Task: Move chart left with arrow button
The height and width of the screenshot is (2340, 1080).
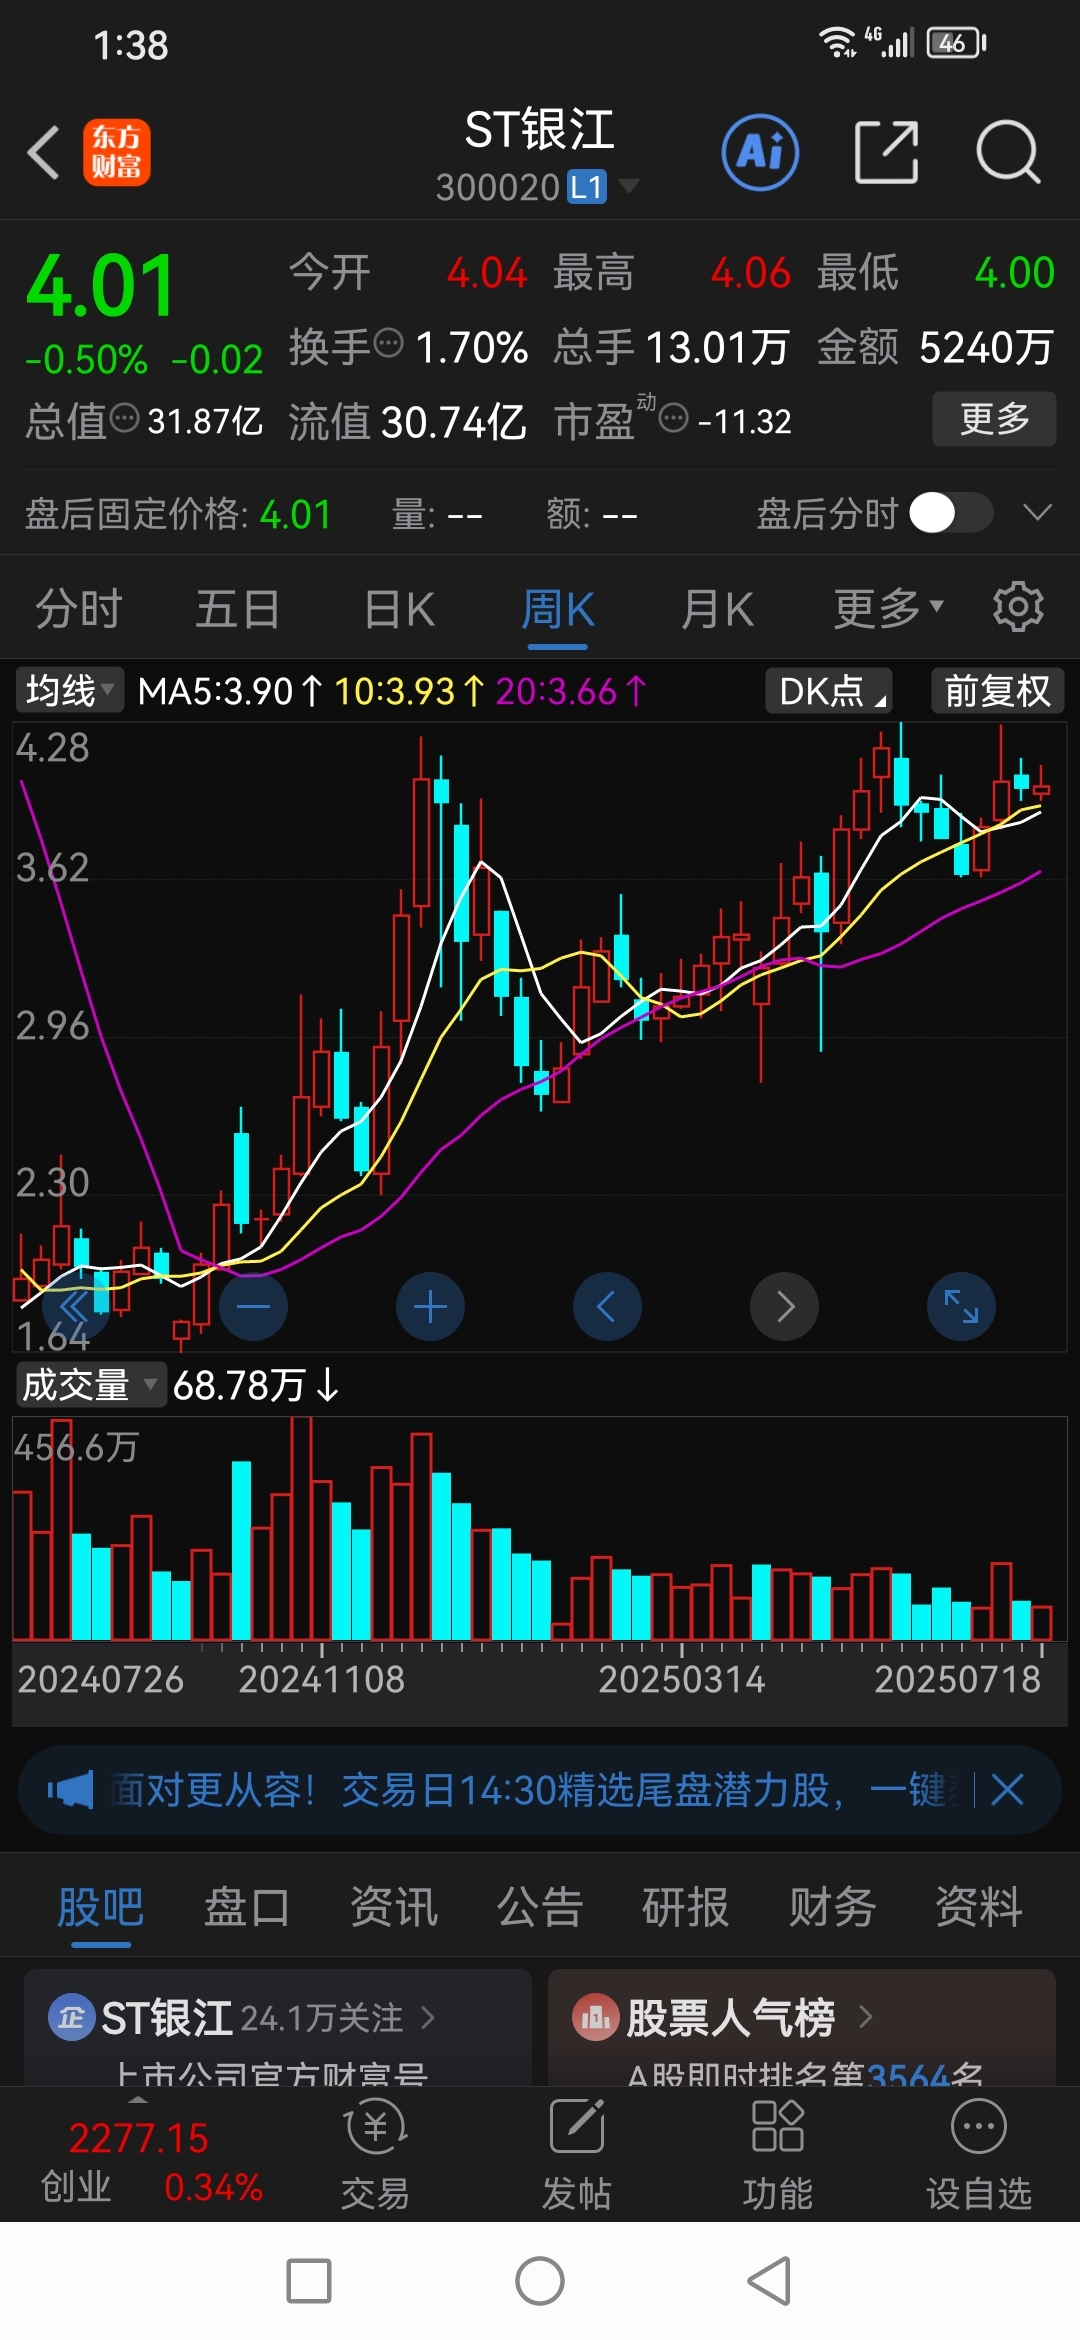Action: [607, 1306]
